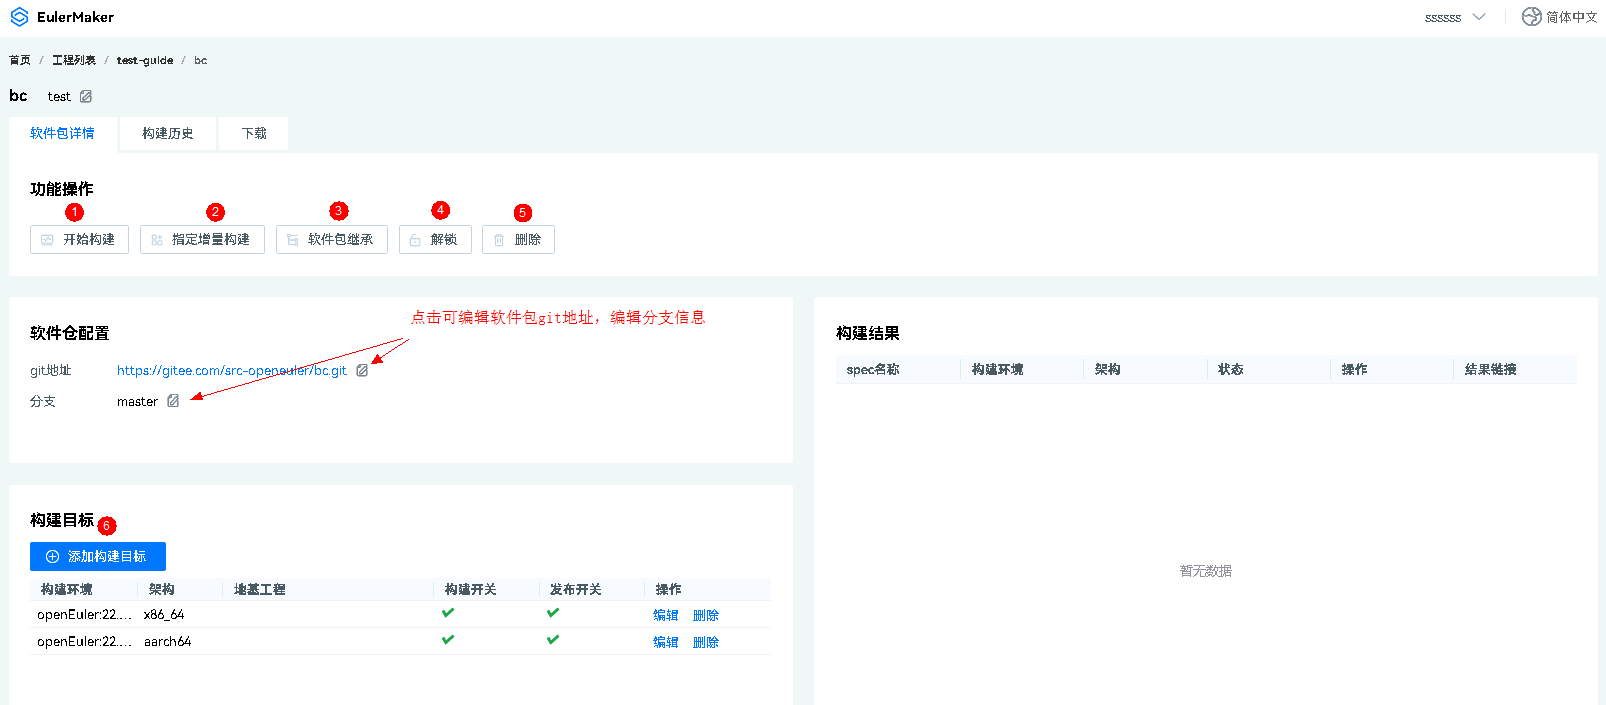
Task: Switch to the 构建历史 tab
Action: [168, 133]
